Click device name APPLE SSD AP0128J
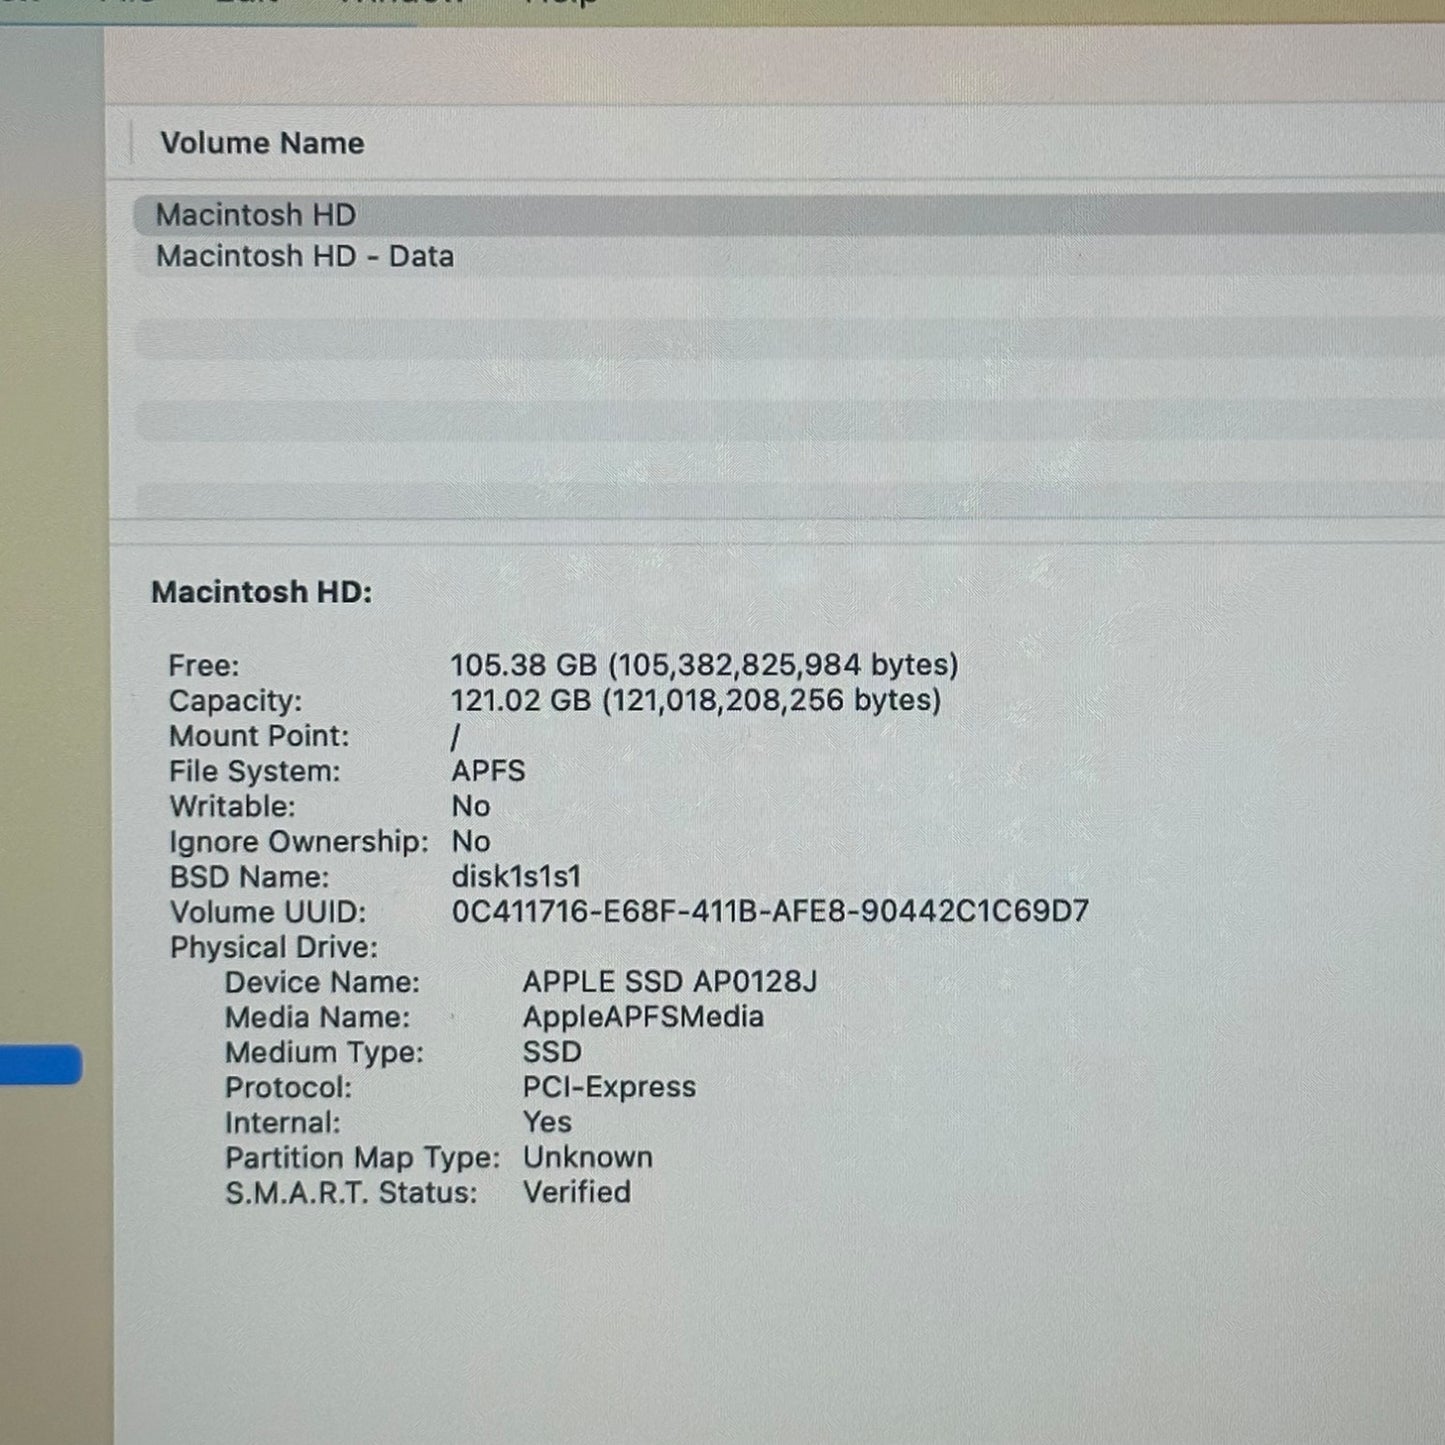The width and height of the screenshot is (1445, 1445). 669,982
